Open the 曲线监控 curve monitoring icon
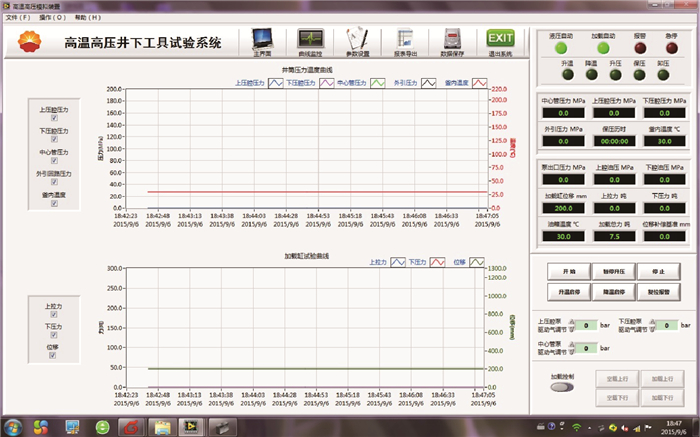The height and width of the screenshot is (437, 700). [x=310, y=42]
